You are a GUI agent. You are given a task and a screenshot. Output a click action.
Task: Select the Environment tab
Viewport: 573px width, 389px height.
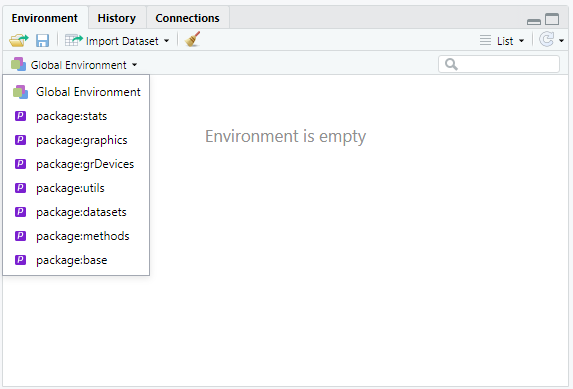(45, 18)
